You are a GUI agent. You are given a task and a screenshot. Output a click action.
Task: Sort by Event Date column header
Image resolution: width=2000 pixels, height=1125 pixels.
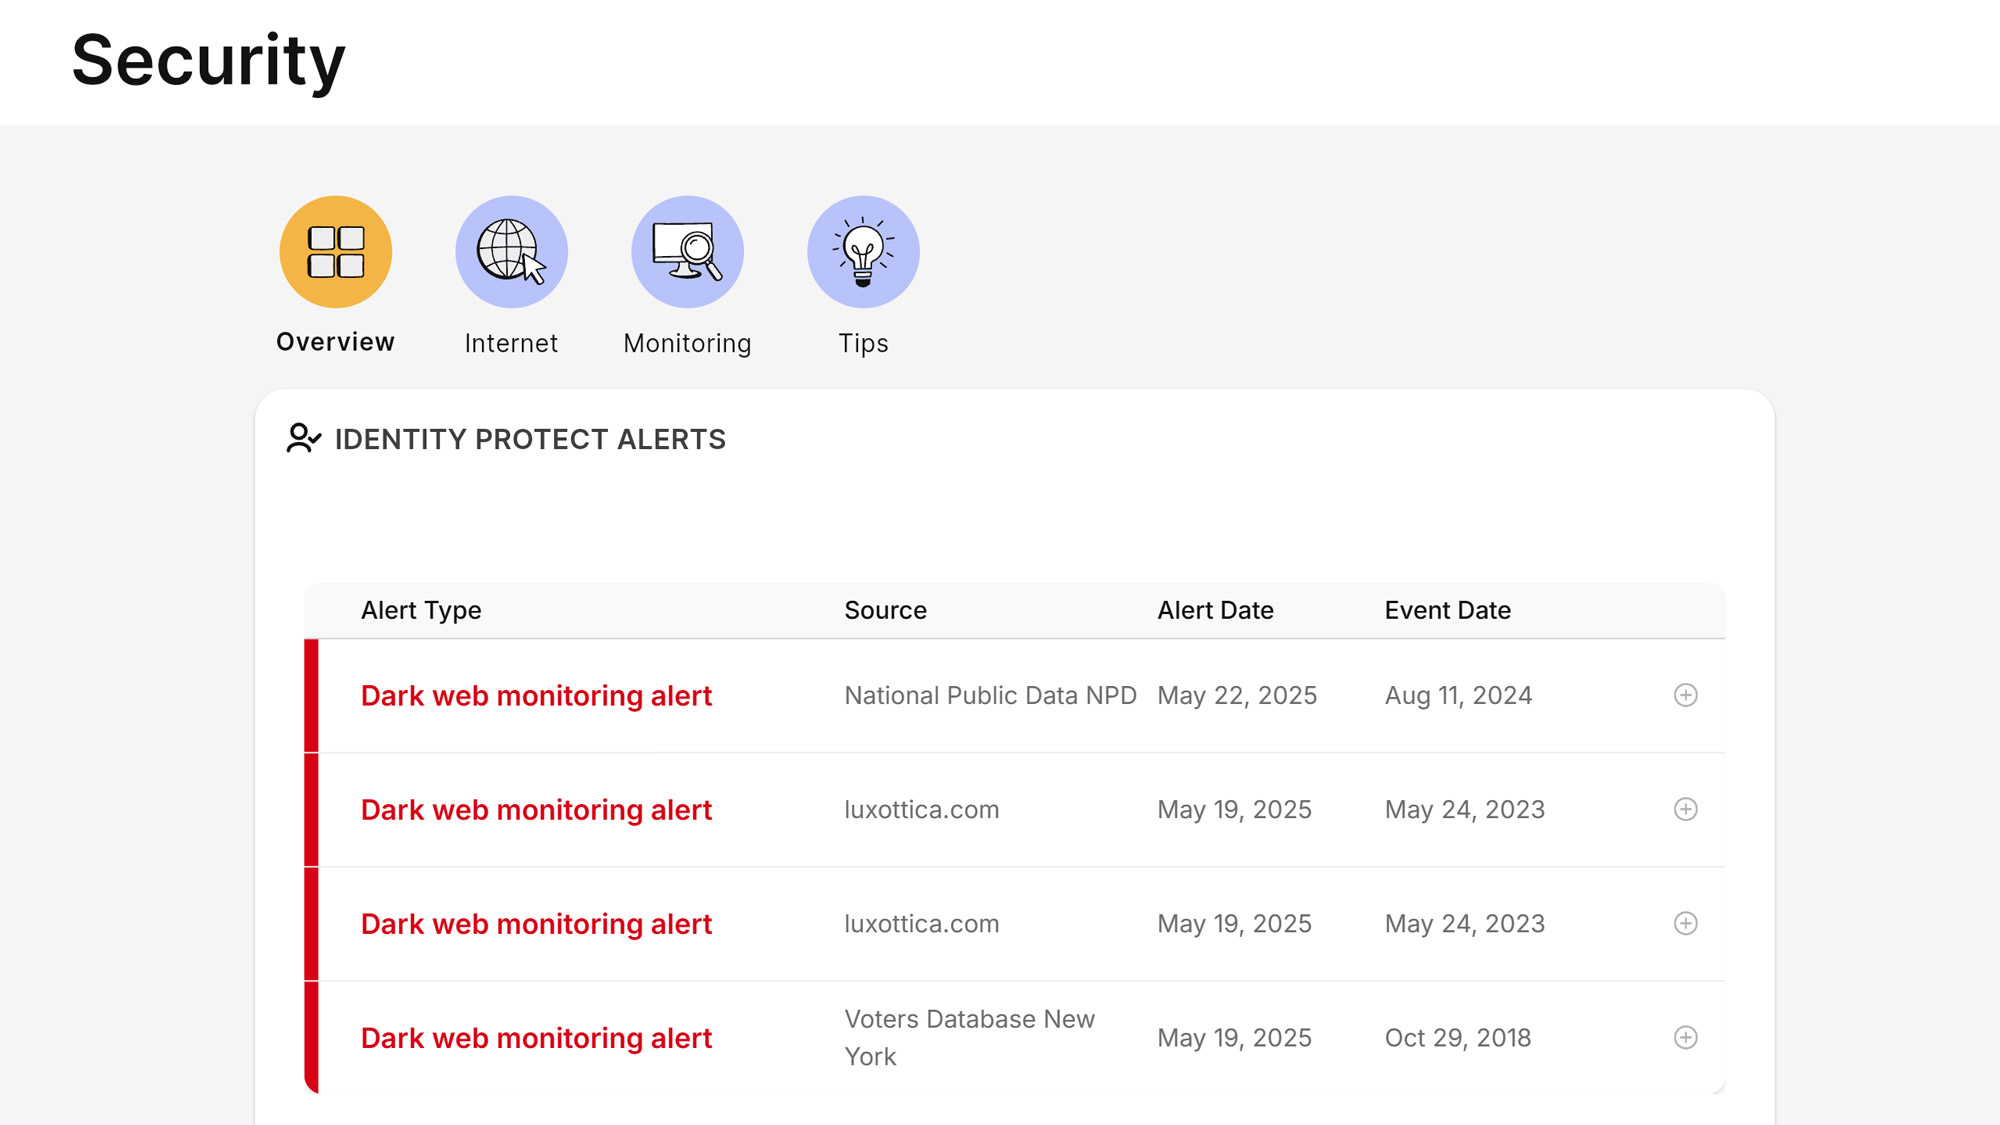click(x=1447, y=610)
